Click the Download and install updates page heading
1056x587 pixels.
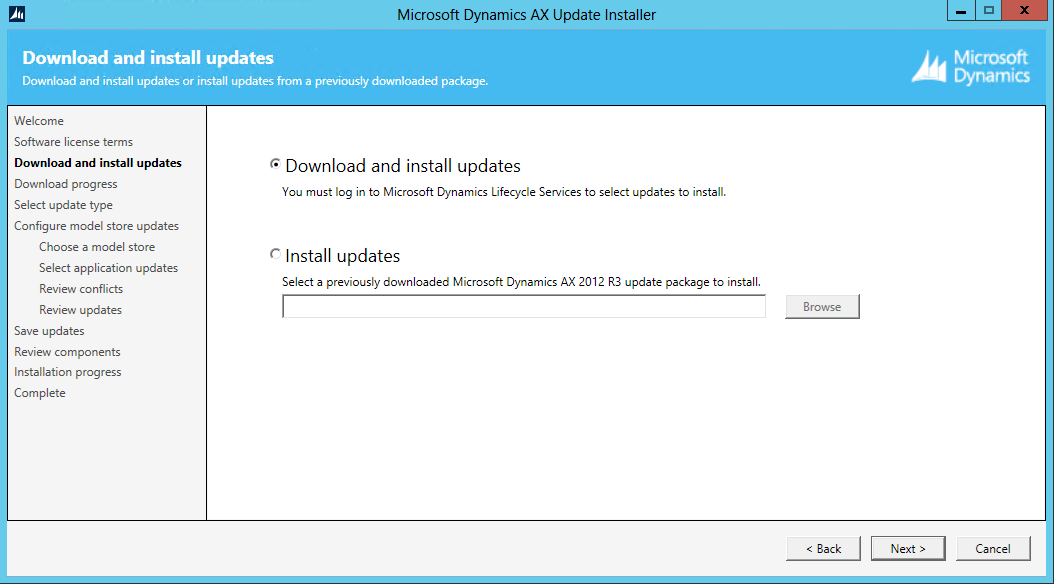tap(148, 58)
